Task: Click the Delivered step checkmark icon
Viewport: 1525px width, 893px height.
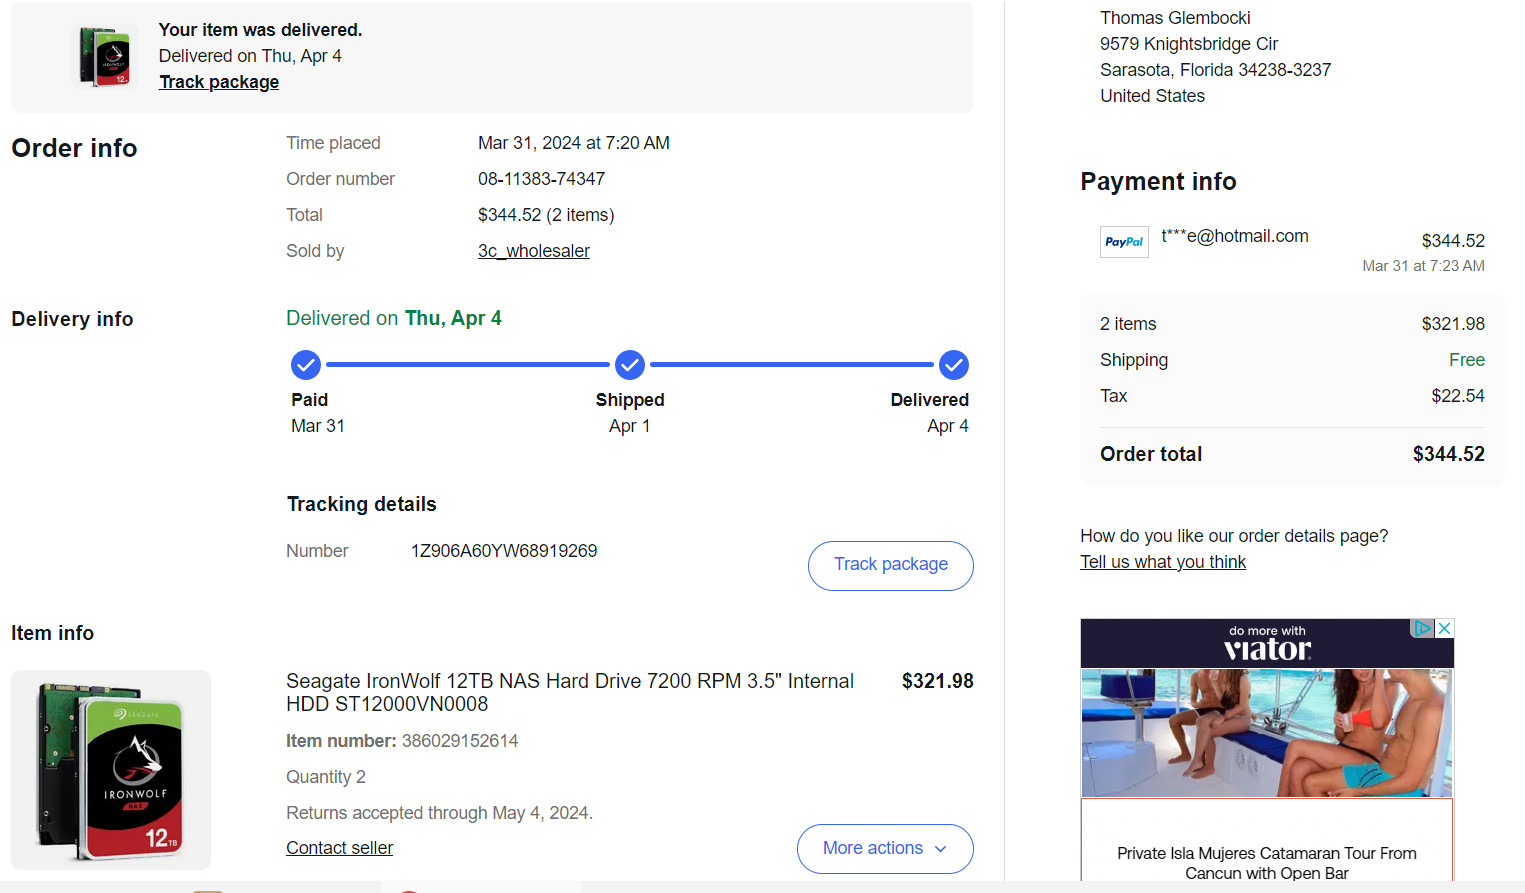Action: point(954,365)
